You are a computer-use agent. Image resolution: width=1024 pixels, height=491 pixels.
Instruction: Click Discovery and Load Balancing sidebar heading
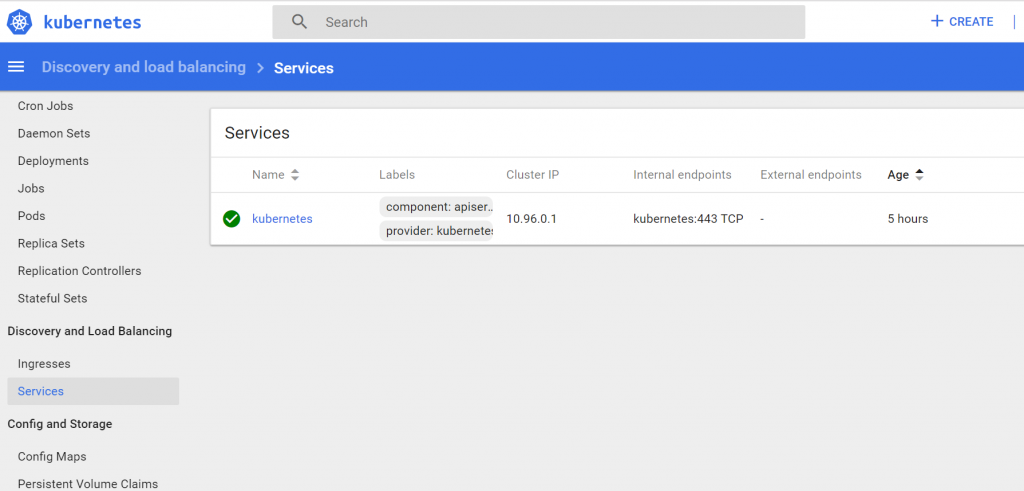tap(89, 331)
